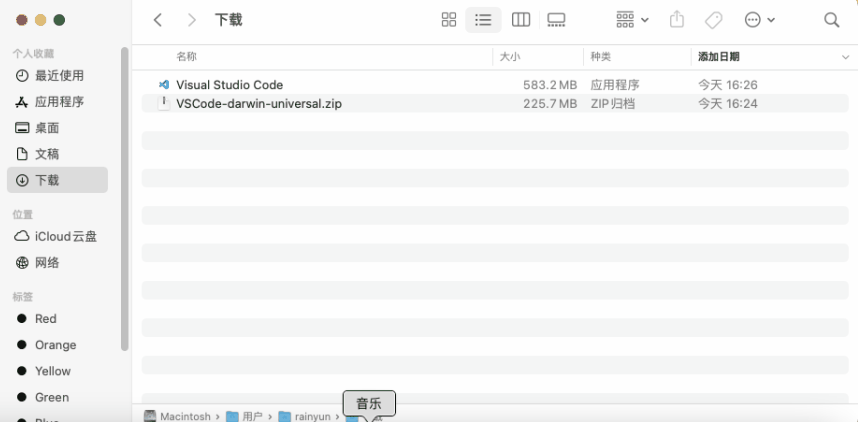Image resolution: width=858 pixels, height=422 pixels.
Task: Click the Red tag color dot
Action: tap(22, 319)
